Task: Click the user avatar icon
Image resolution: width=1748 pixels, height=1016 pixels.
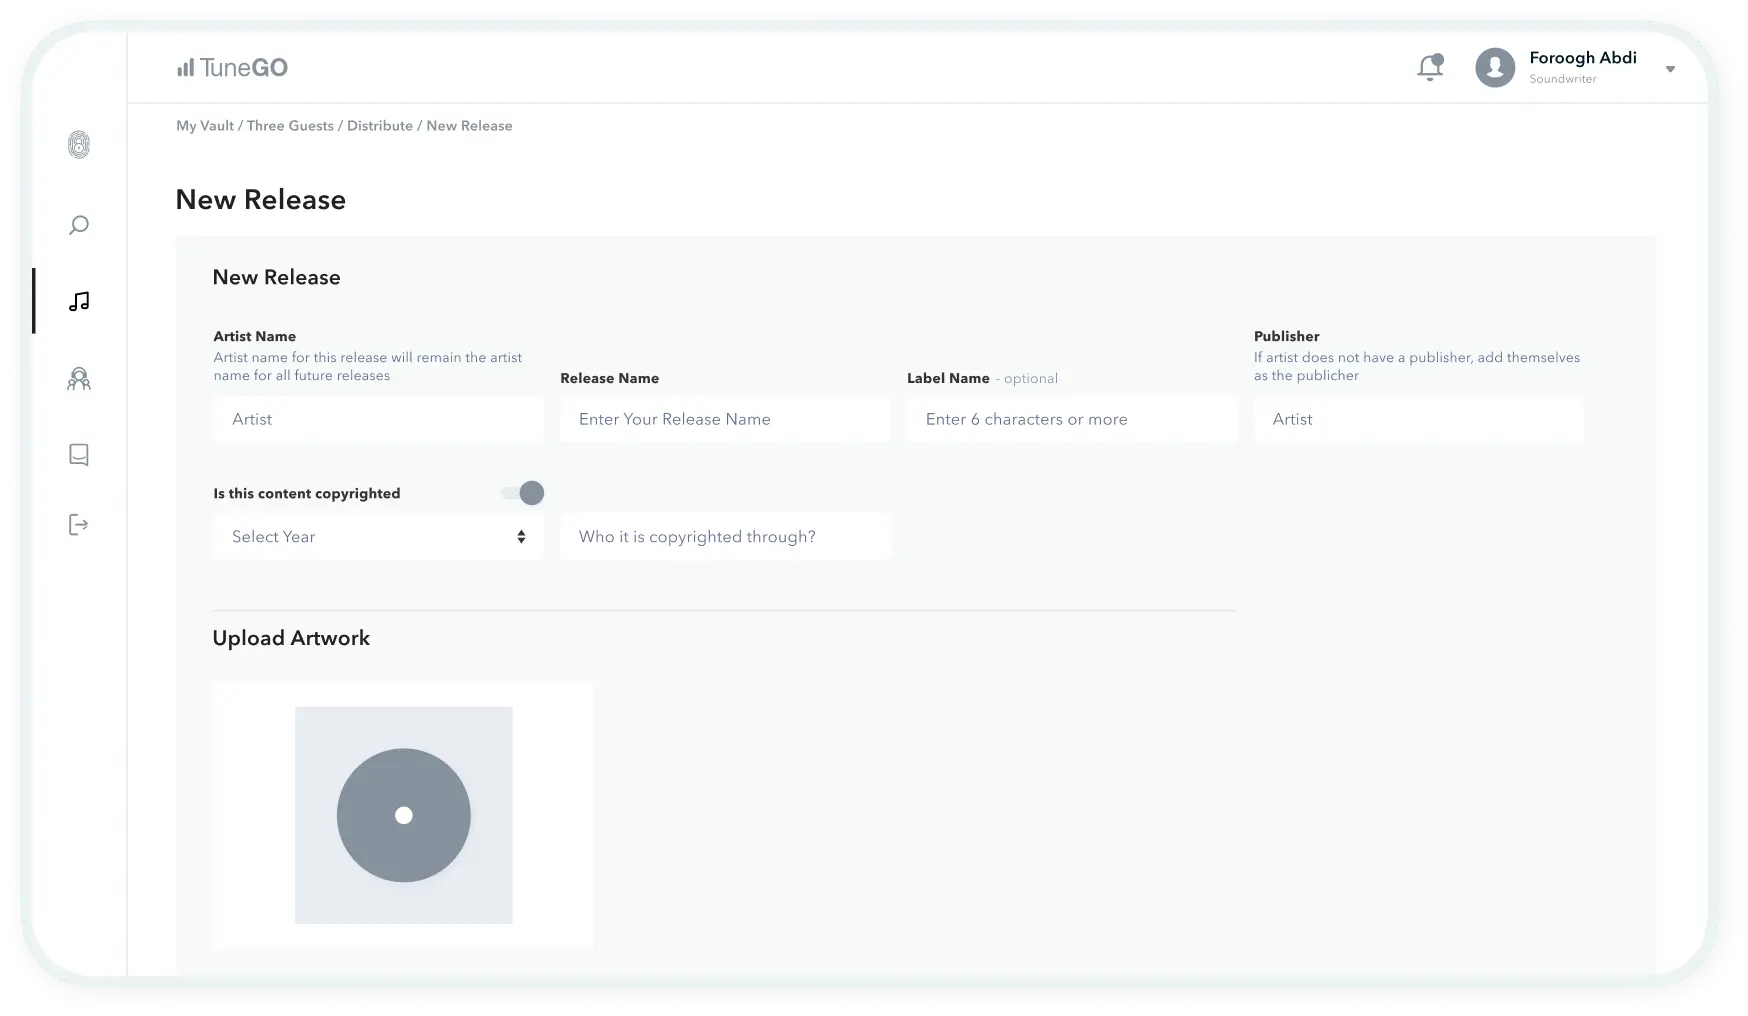Action: click(x=1495, y=67)
